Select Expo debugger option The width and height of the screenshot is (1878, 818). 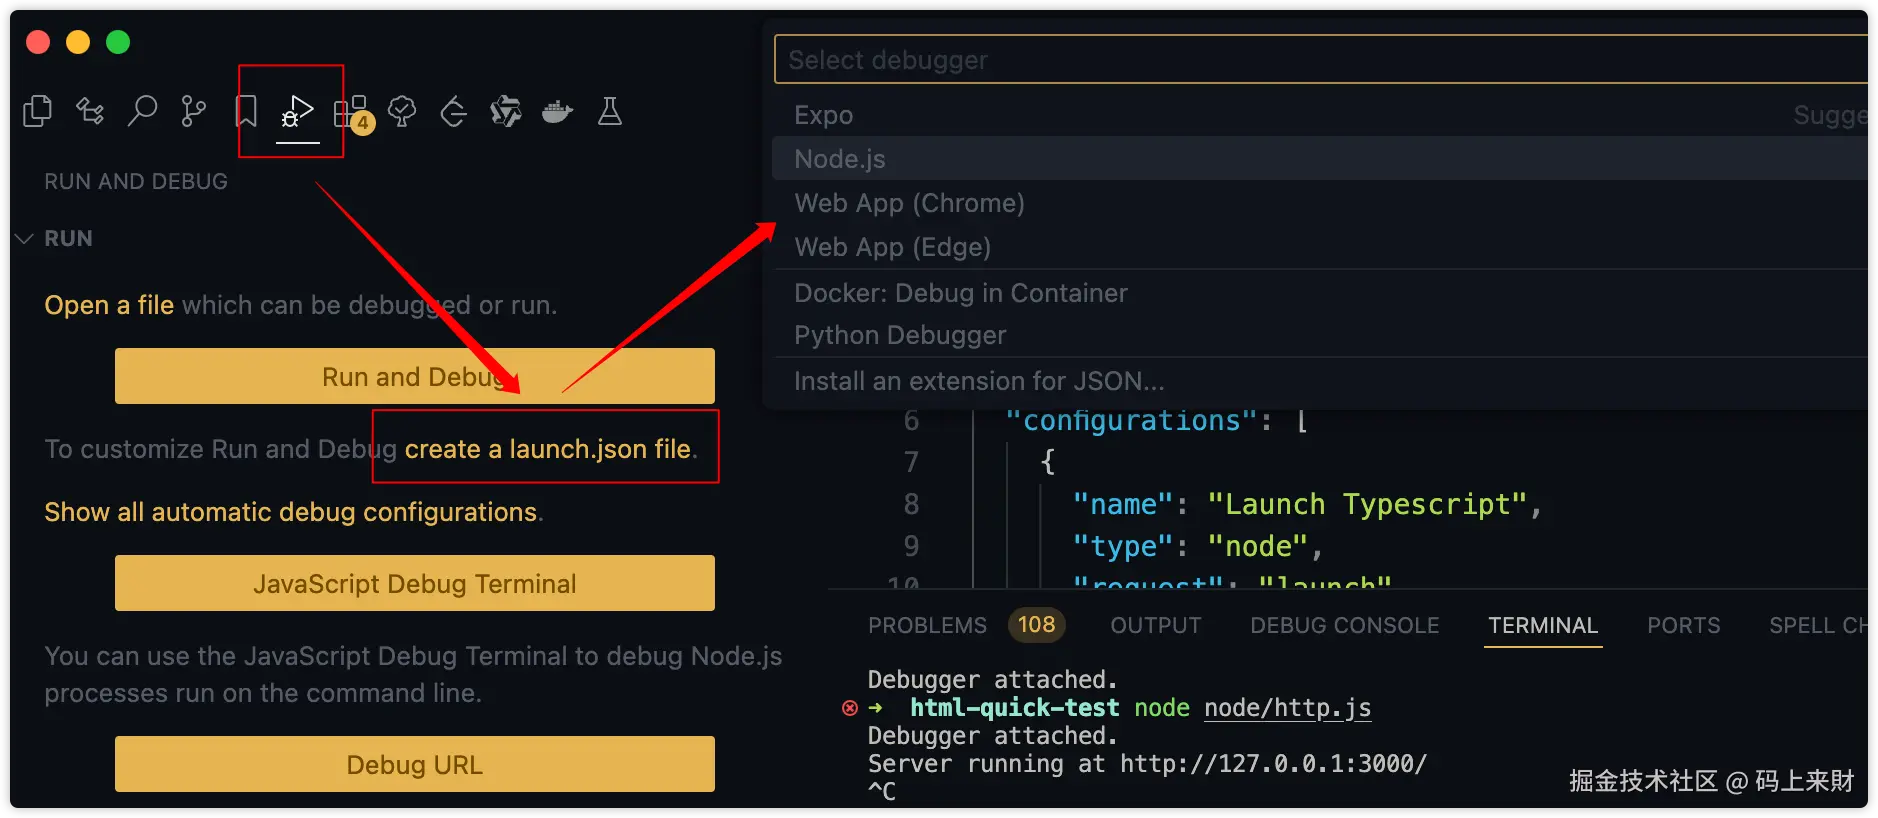[x=1320, y=115]
